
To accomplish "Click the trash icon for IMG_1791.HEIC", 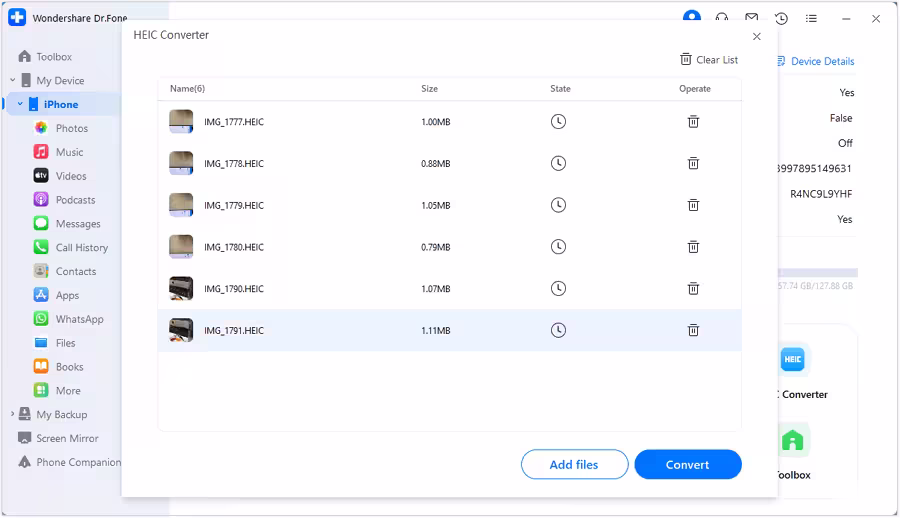I will [x=693, y=330].
